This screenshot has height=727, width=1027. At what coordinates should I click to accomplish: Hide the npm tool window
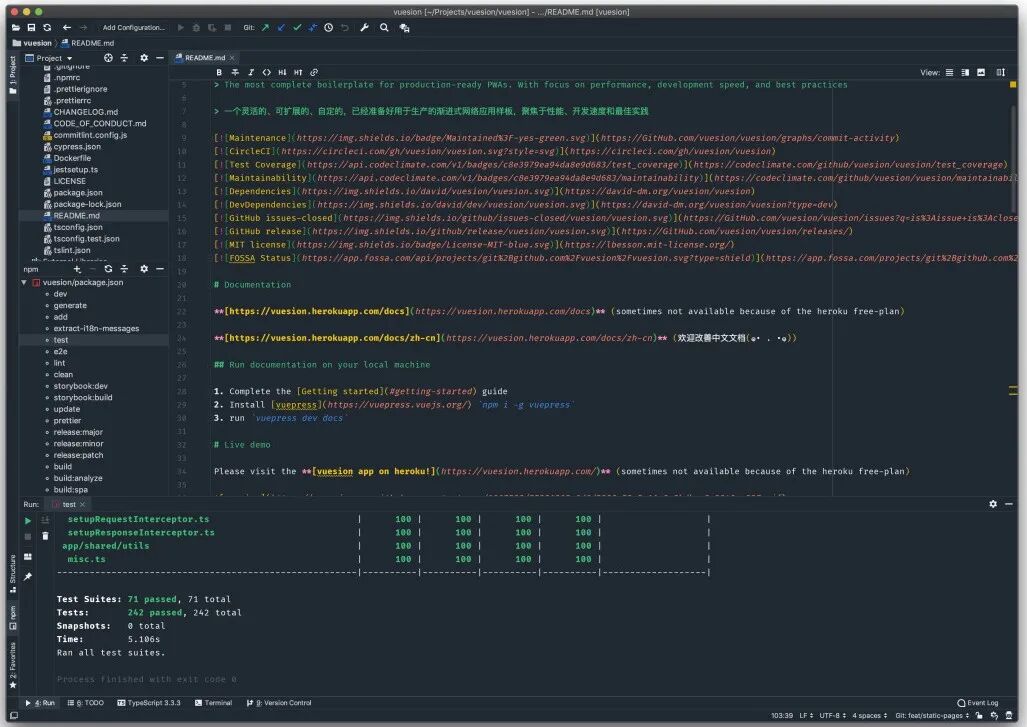160,269
